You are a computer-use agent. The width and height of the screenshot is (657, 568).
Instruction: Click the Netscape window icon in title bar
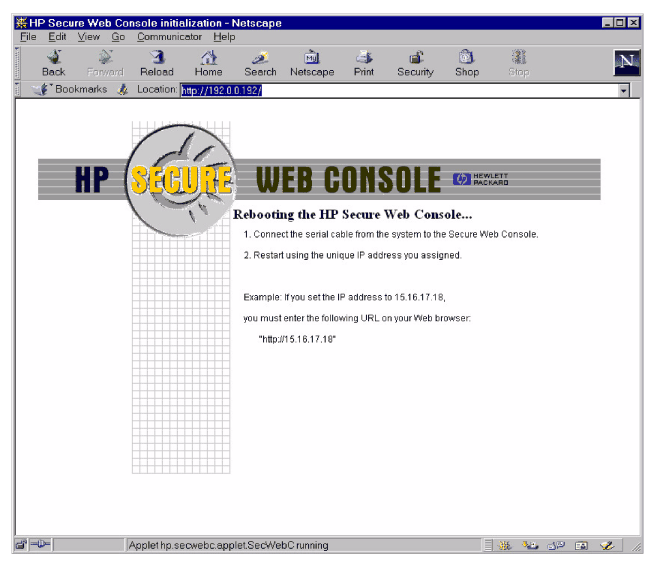21,23
